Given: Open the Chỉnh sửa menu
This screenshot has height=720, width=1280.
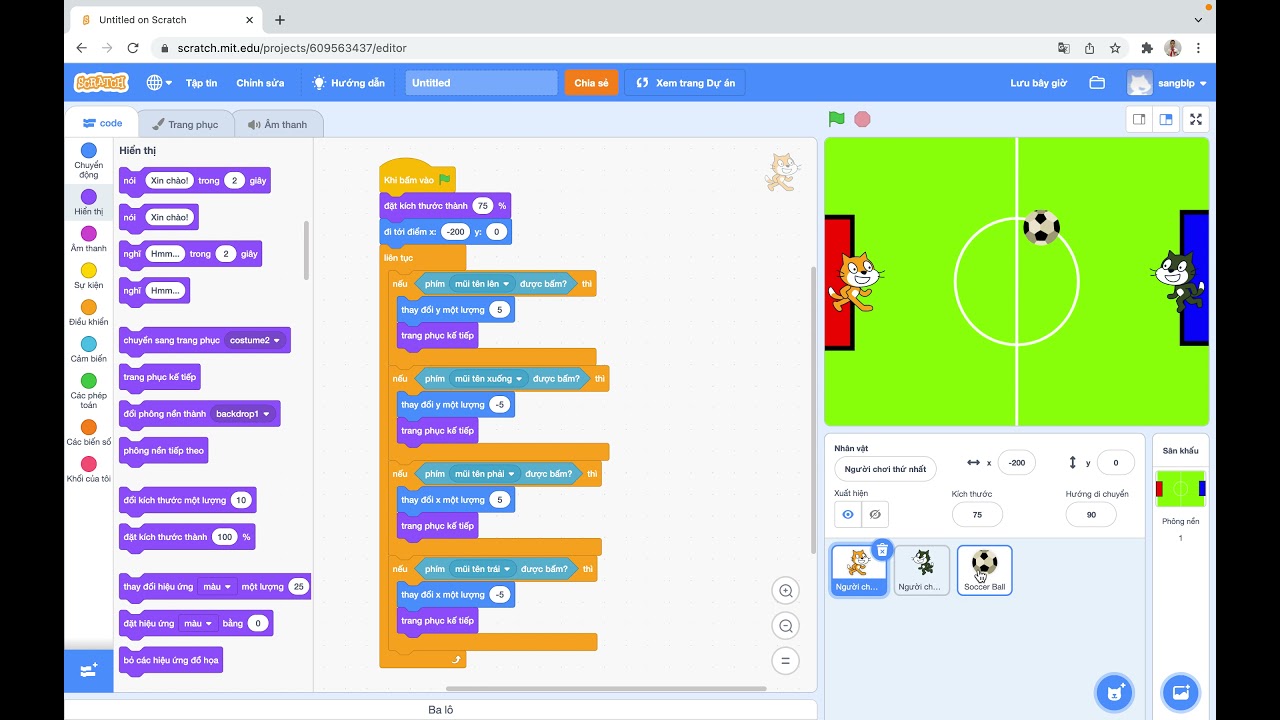Looking at the screenshot, I should 260,83.
